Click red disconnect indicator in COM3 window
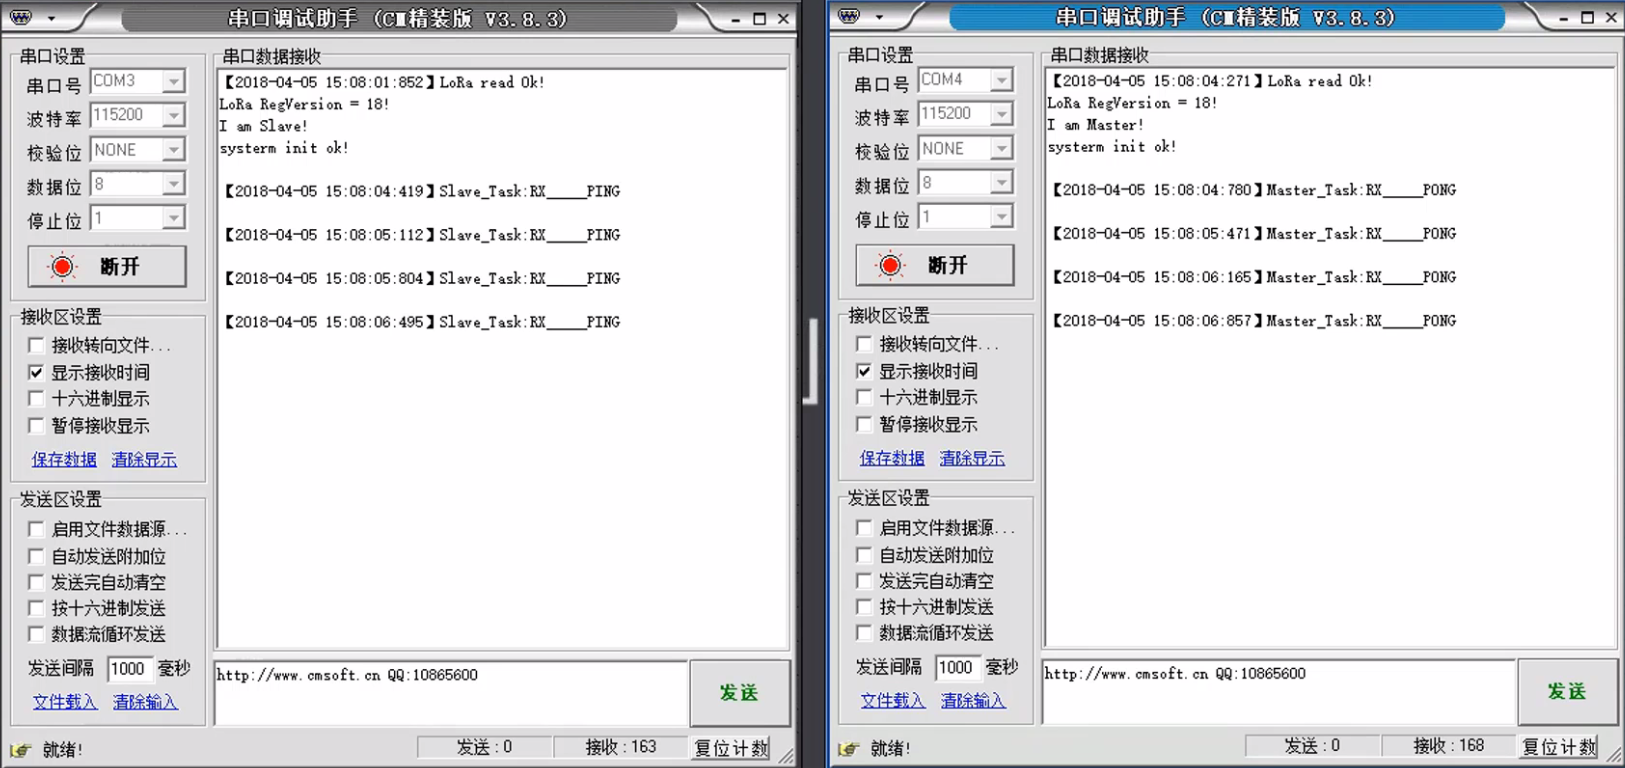This screenshot has height=768, width=1625. click(63, 267)
